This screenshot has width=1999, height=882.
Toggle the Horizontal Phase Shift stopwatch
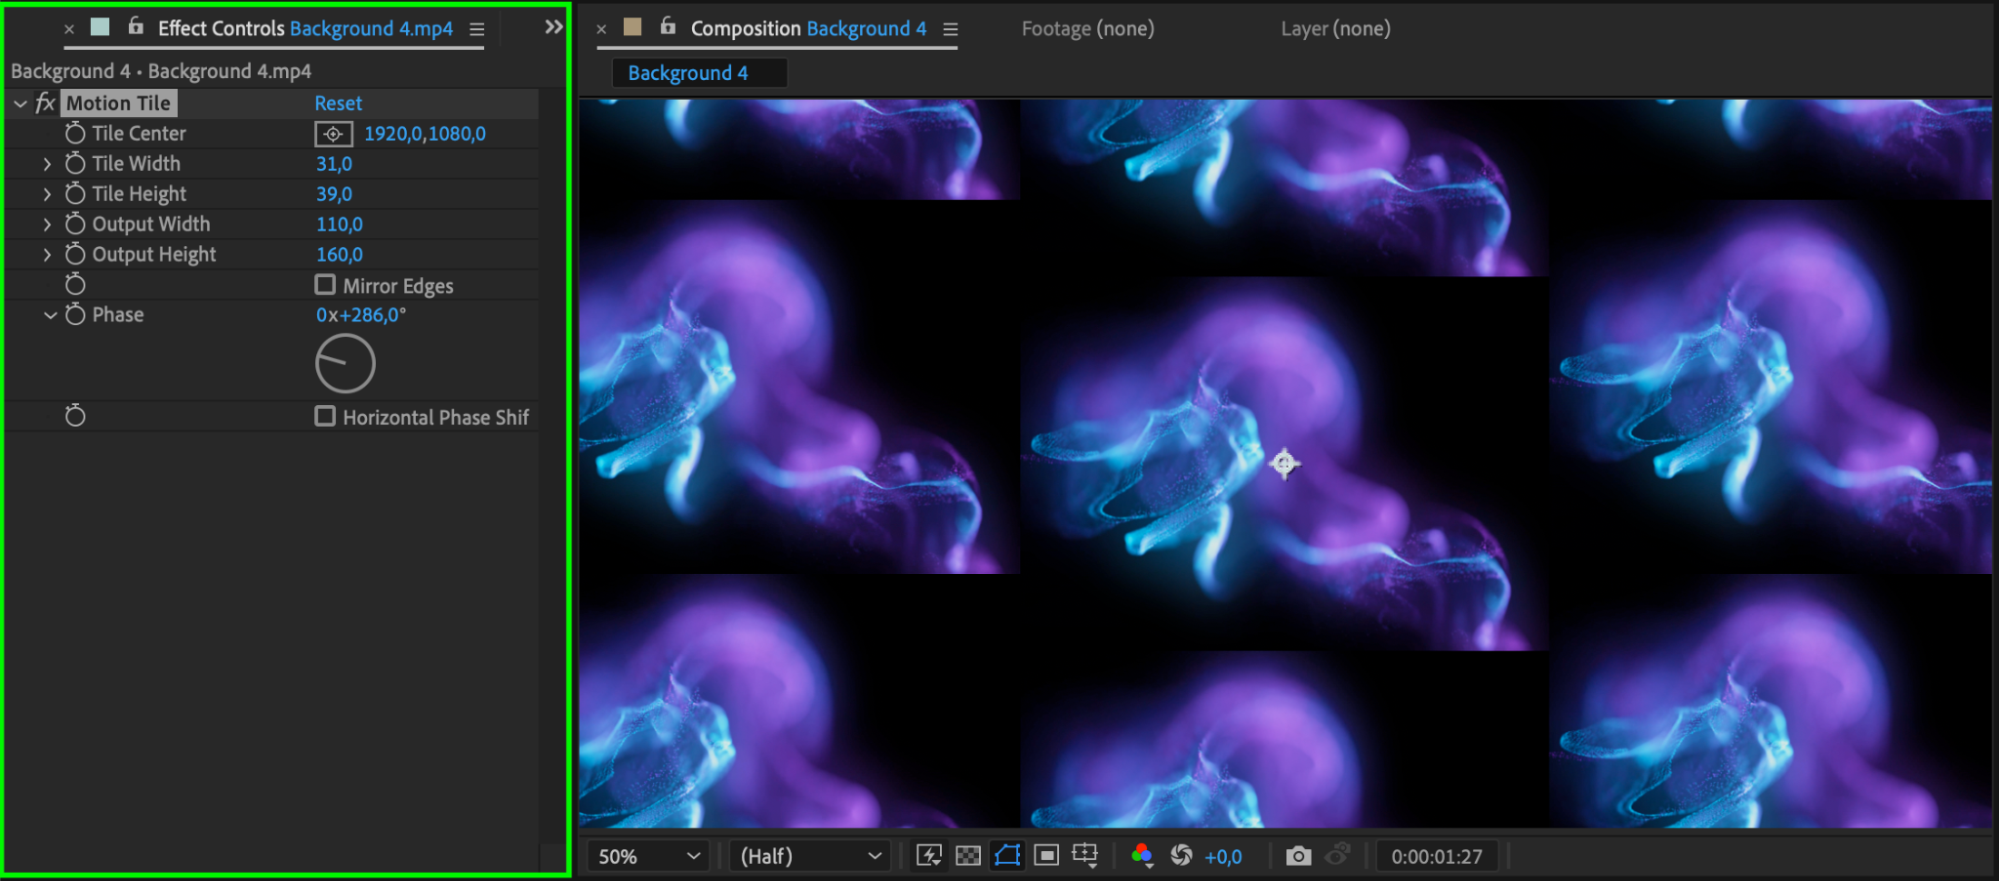point(75,416)
